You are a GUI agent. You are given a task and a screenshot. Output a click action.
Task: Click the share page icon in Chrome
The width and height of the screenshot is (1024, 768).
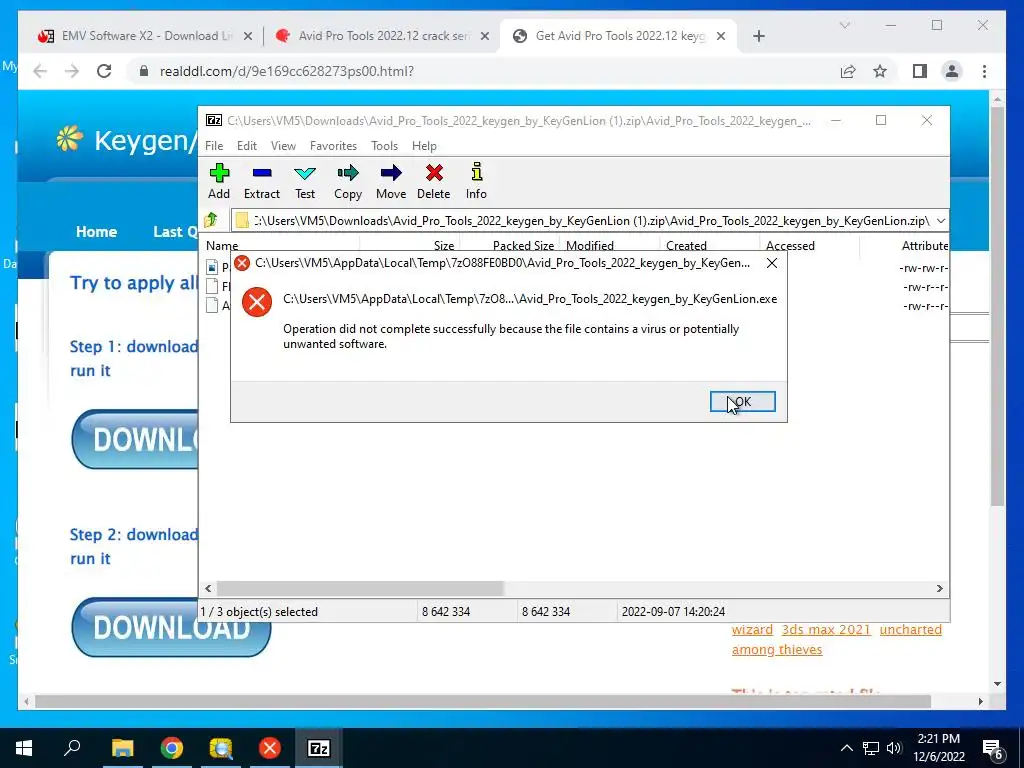(848, 71)
